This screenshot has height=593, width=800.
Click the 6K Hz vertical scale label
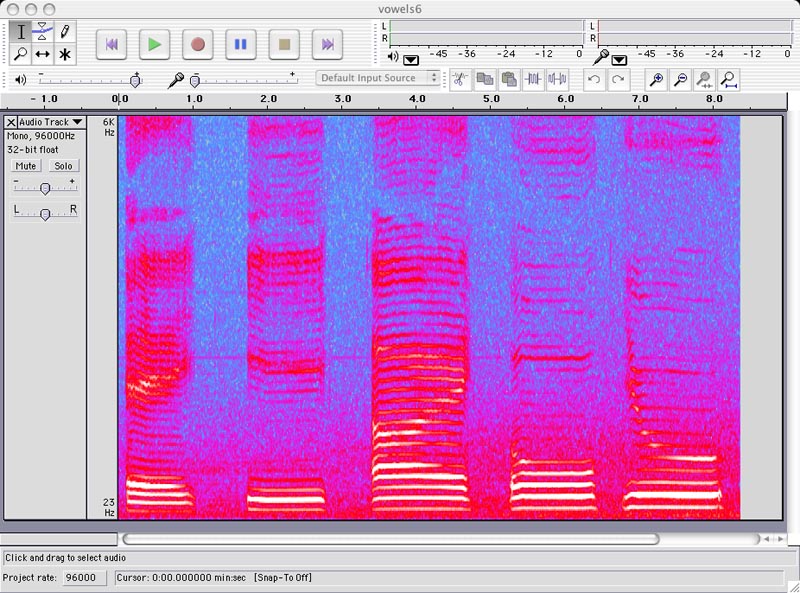pos(109,127)
